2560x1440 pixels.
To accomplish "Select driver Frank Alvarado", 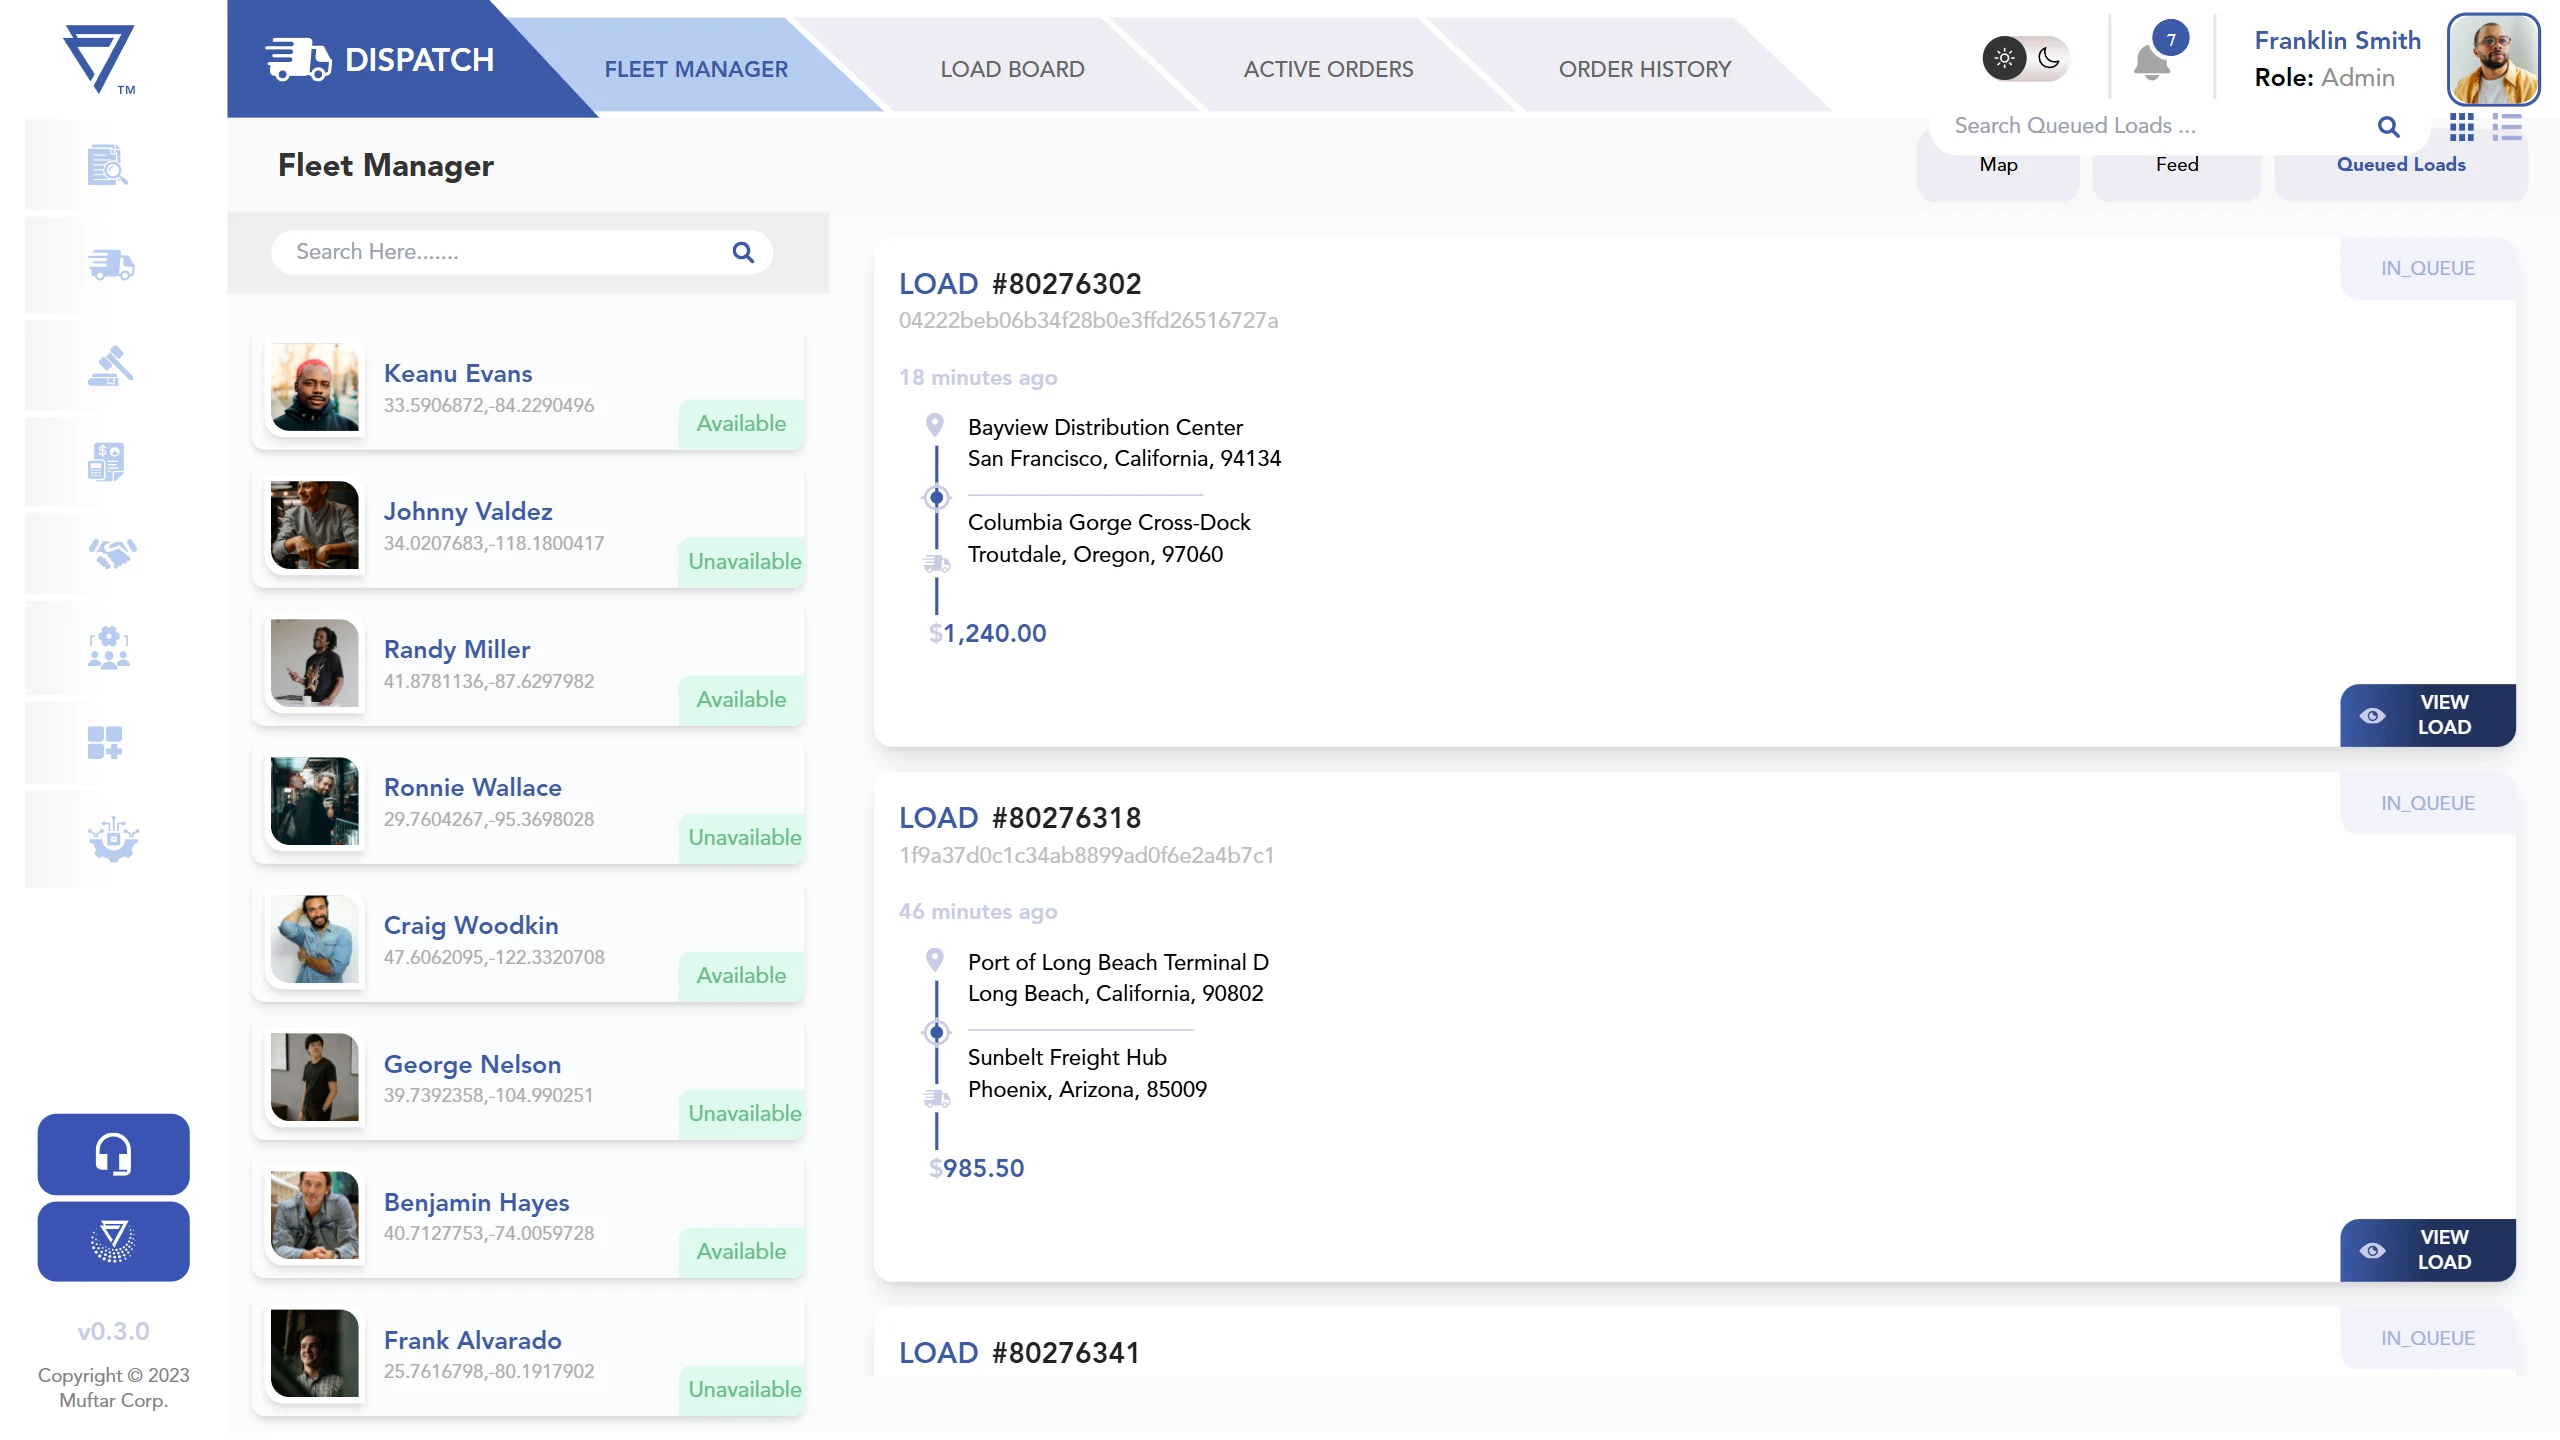I will 528,1356.
